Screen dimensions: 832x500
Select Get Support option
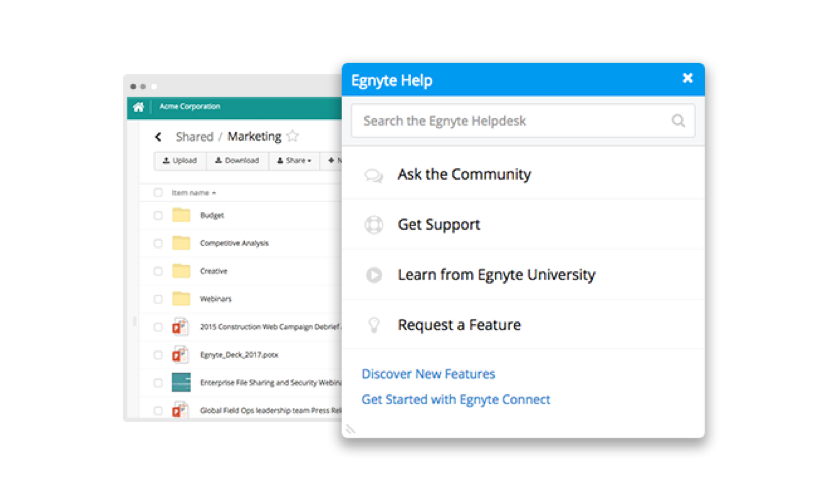[x=523, y=225]
